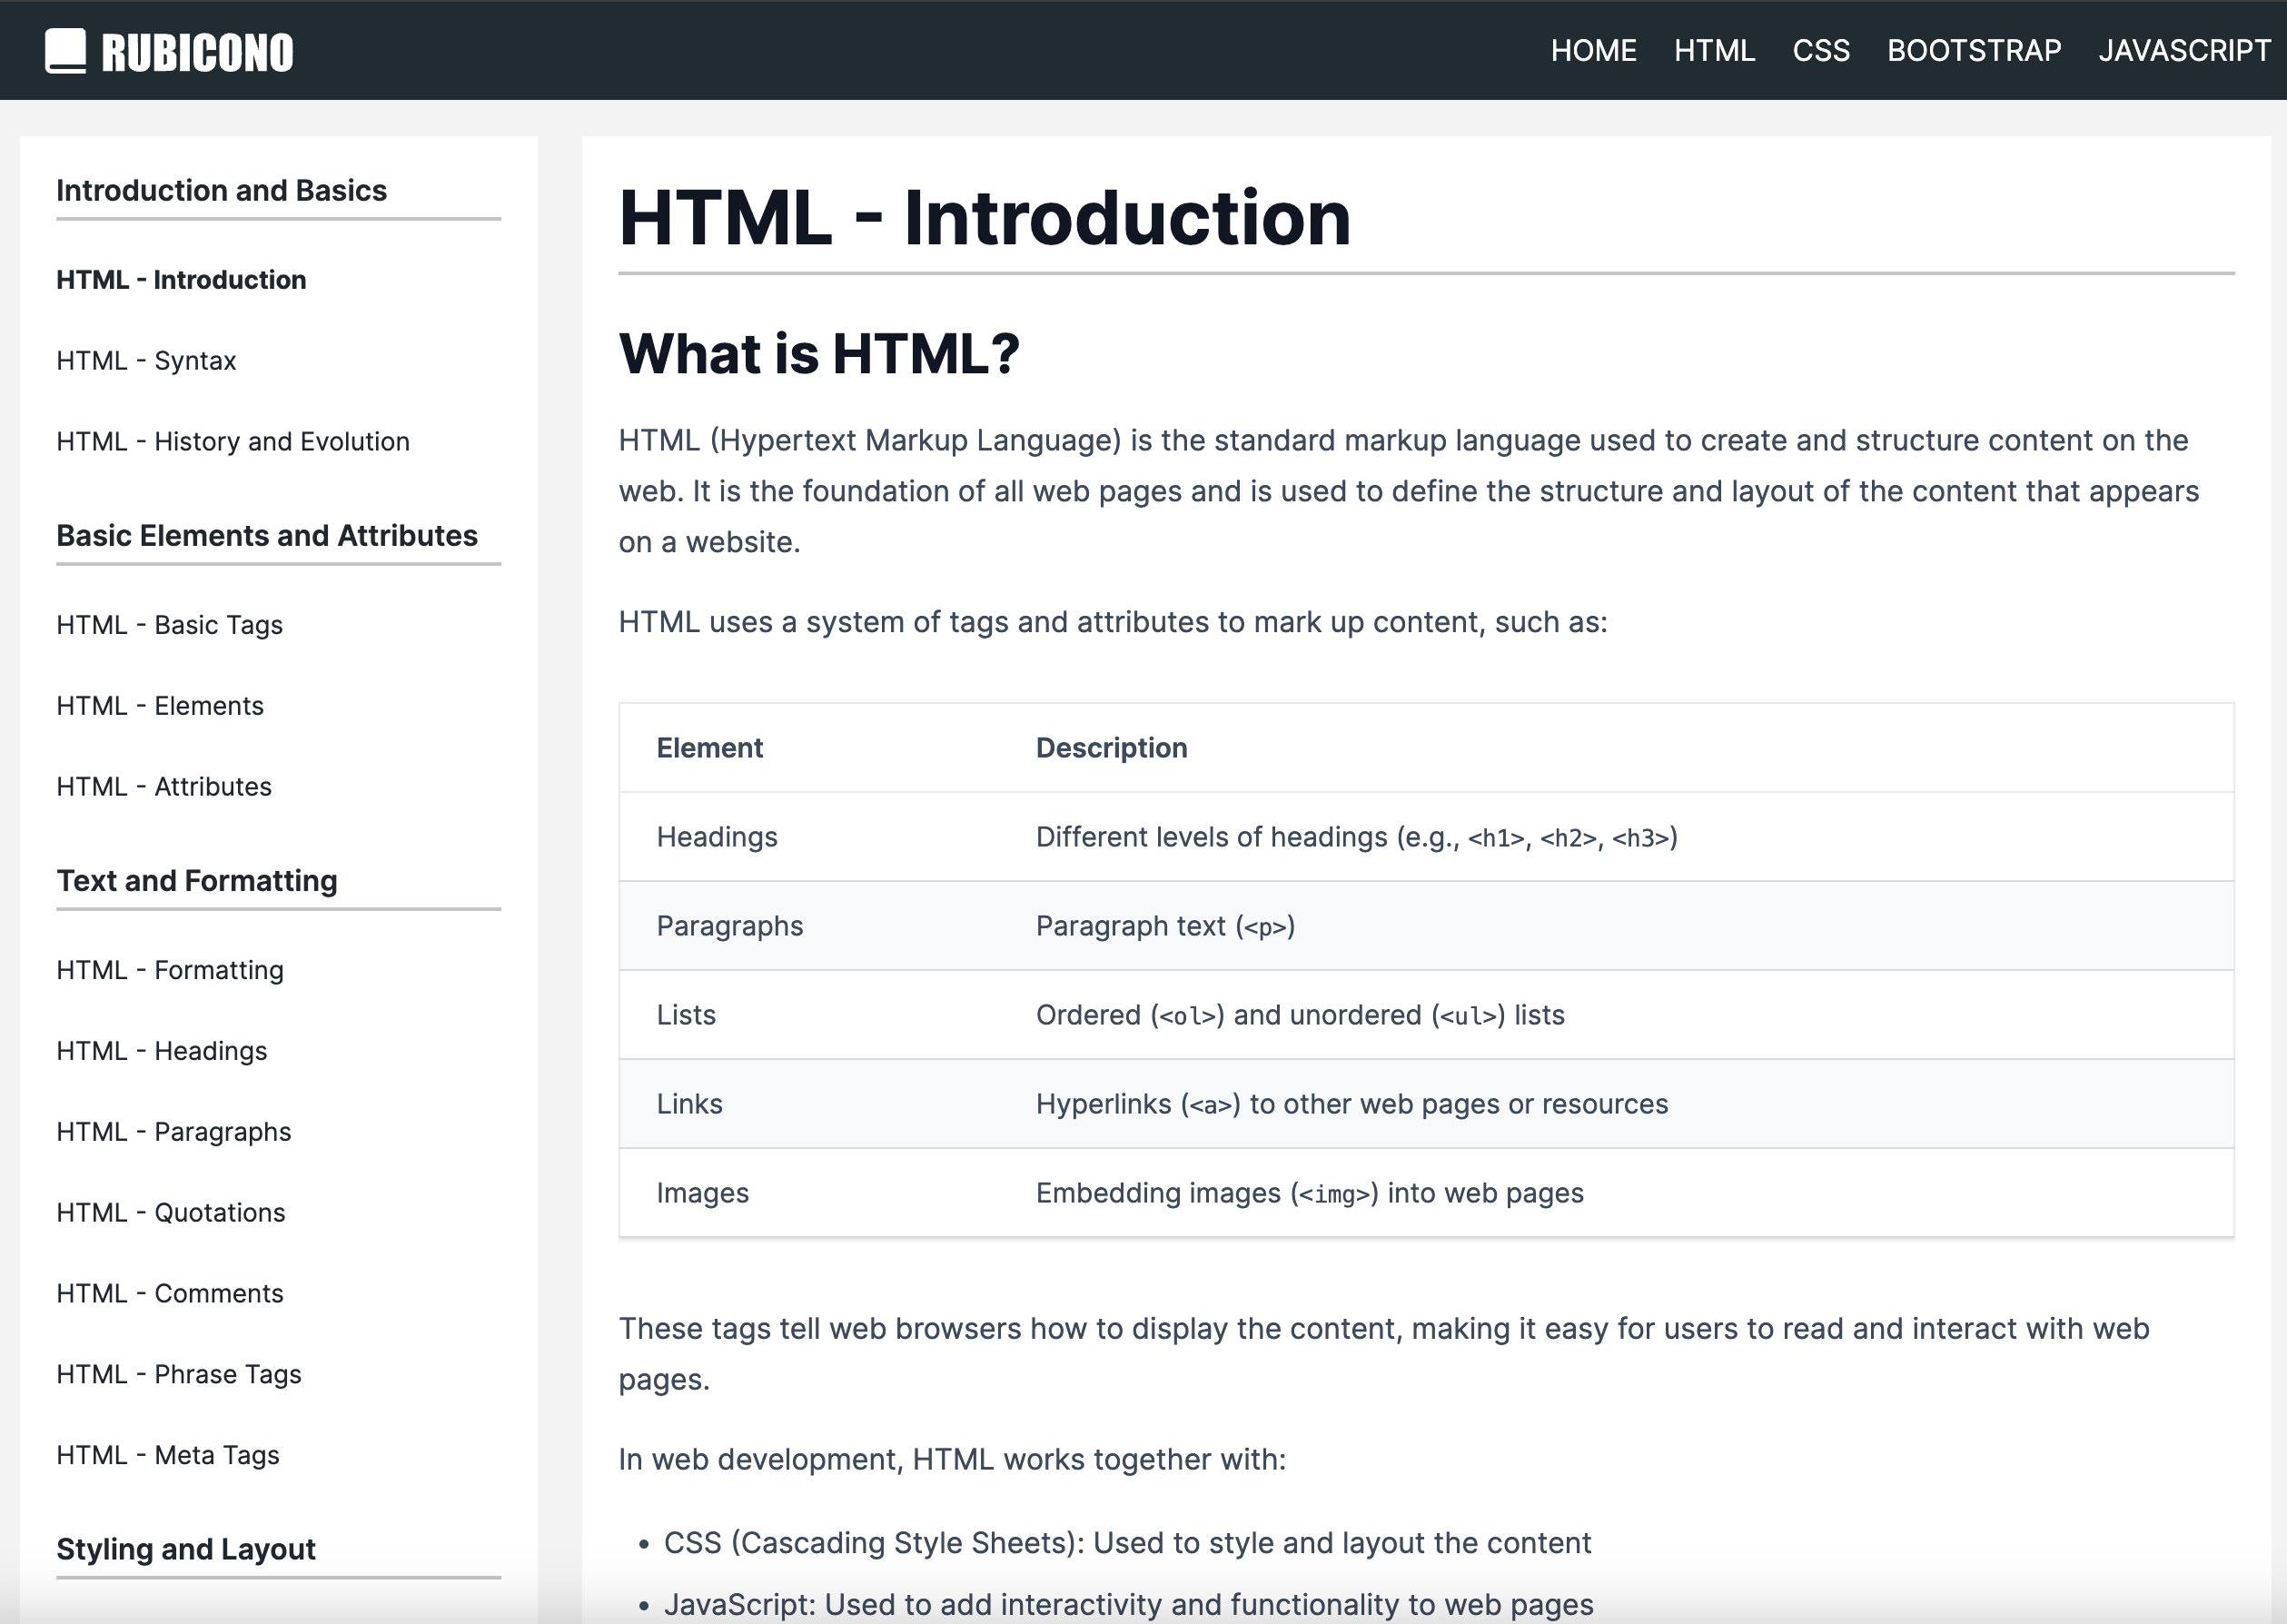Click the 'Different levels of headings' description

point(1356,837)
